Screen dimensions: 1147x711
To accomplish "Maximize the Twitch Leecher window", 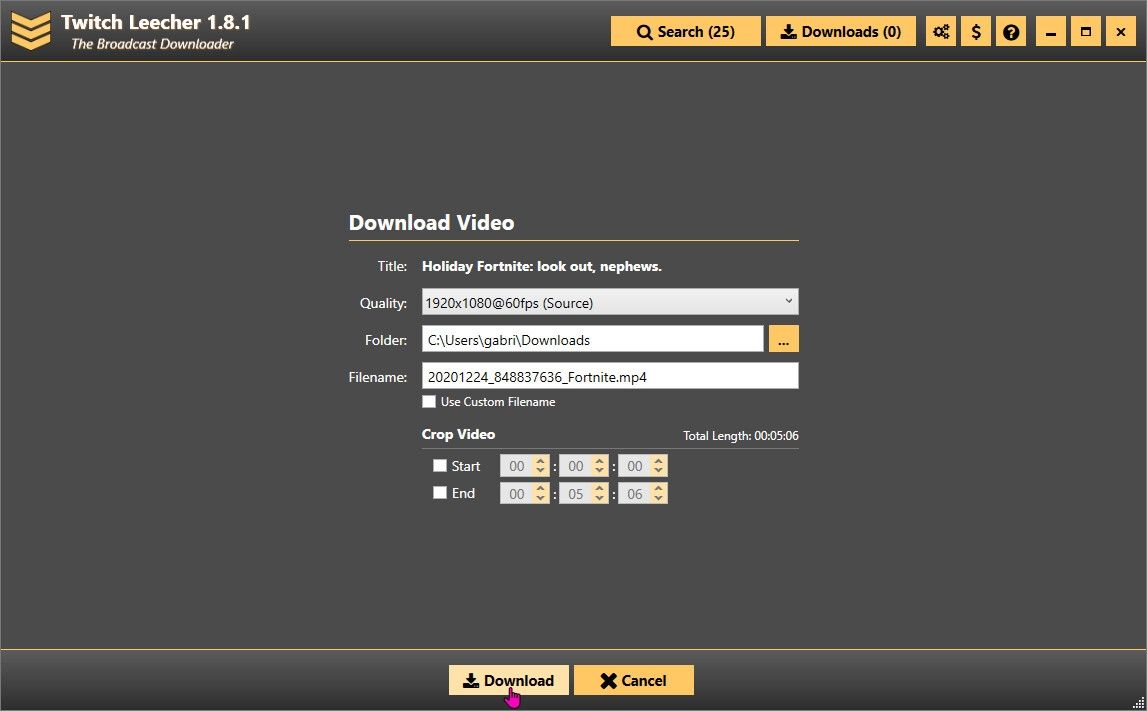I will pyautogui.click(x=1085, y=32).
